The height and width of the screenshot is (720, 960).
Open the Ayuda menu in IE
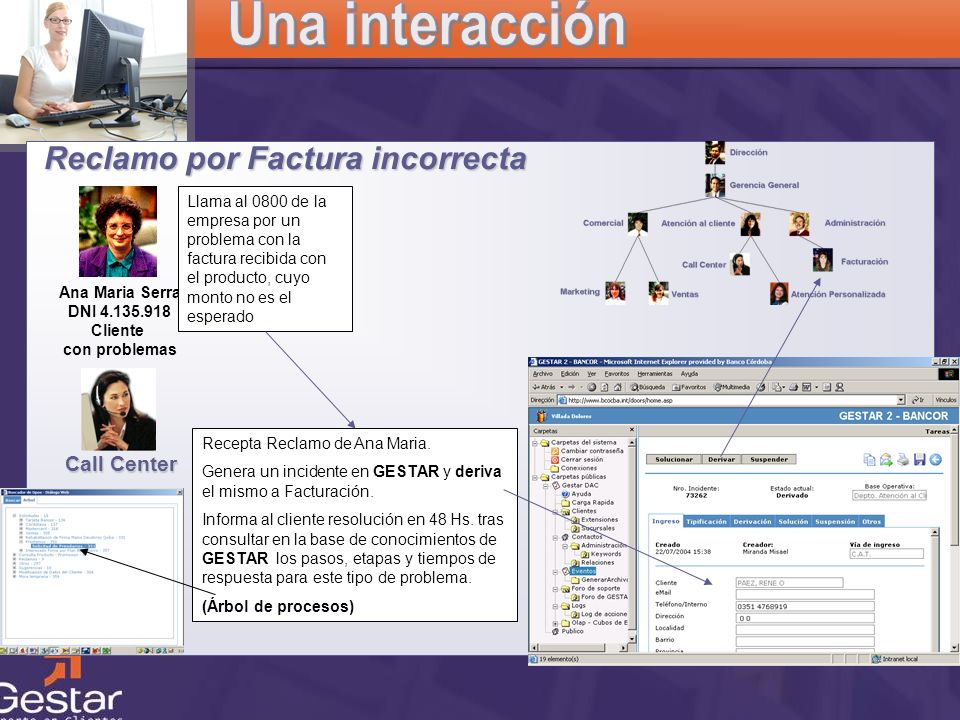pos(689,373)
